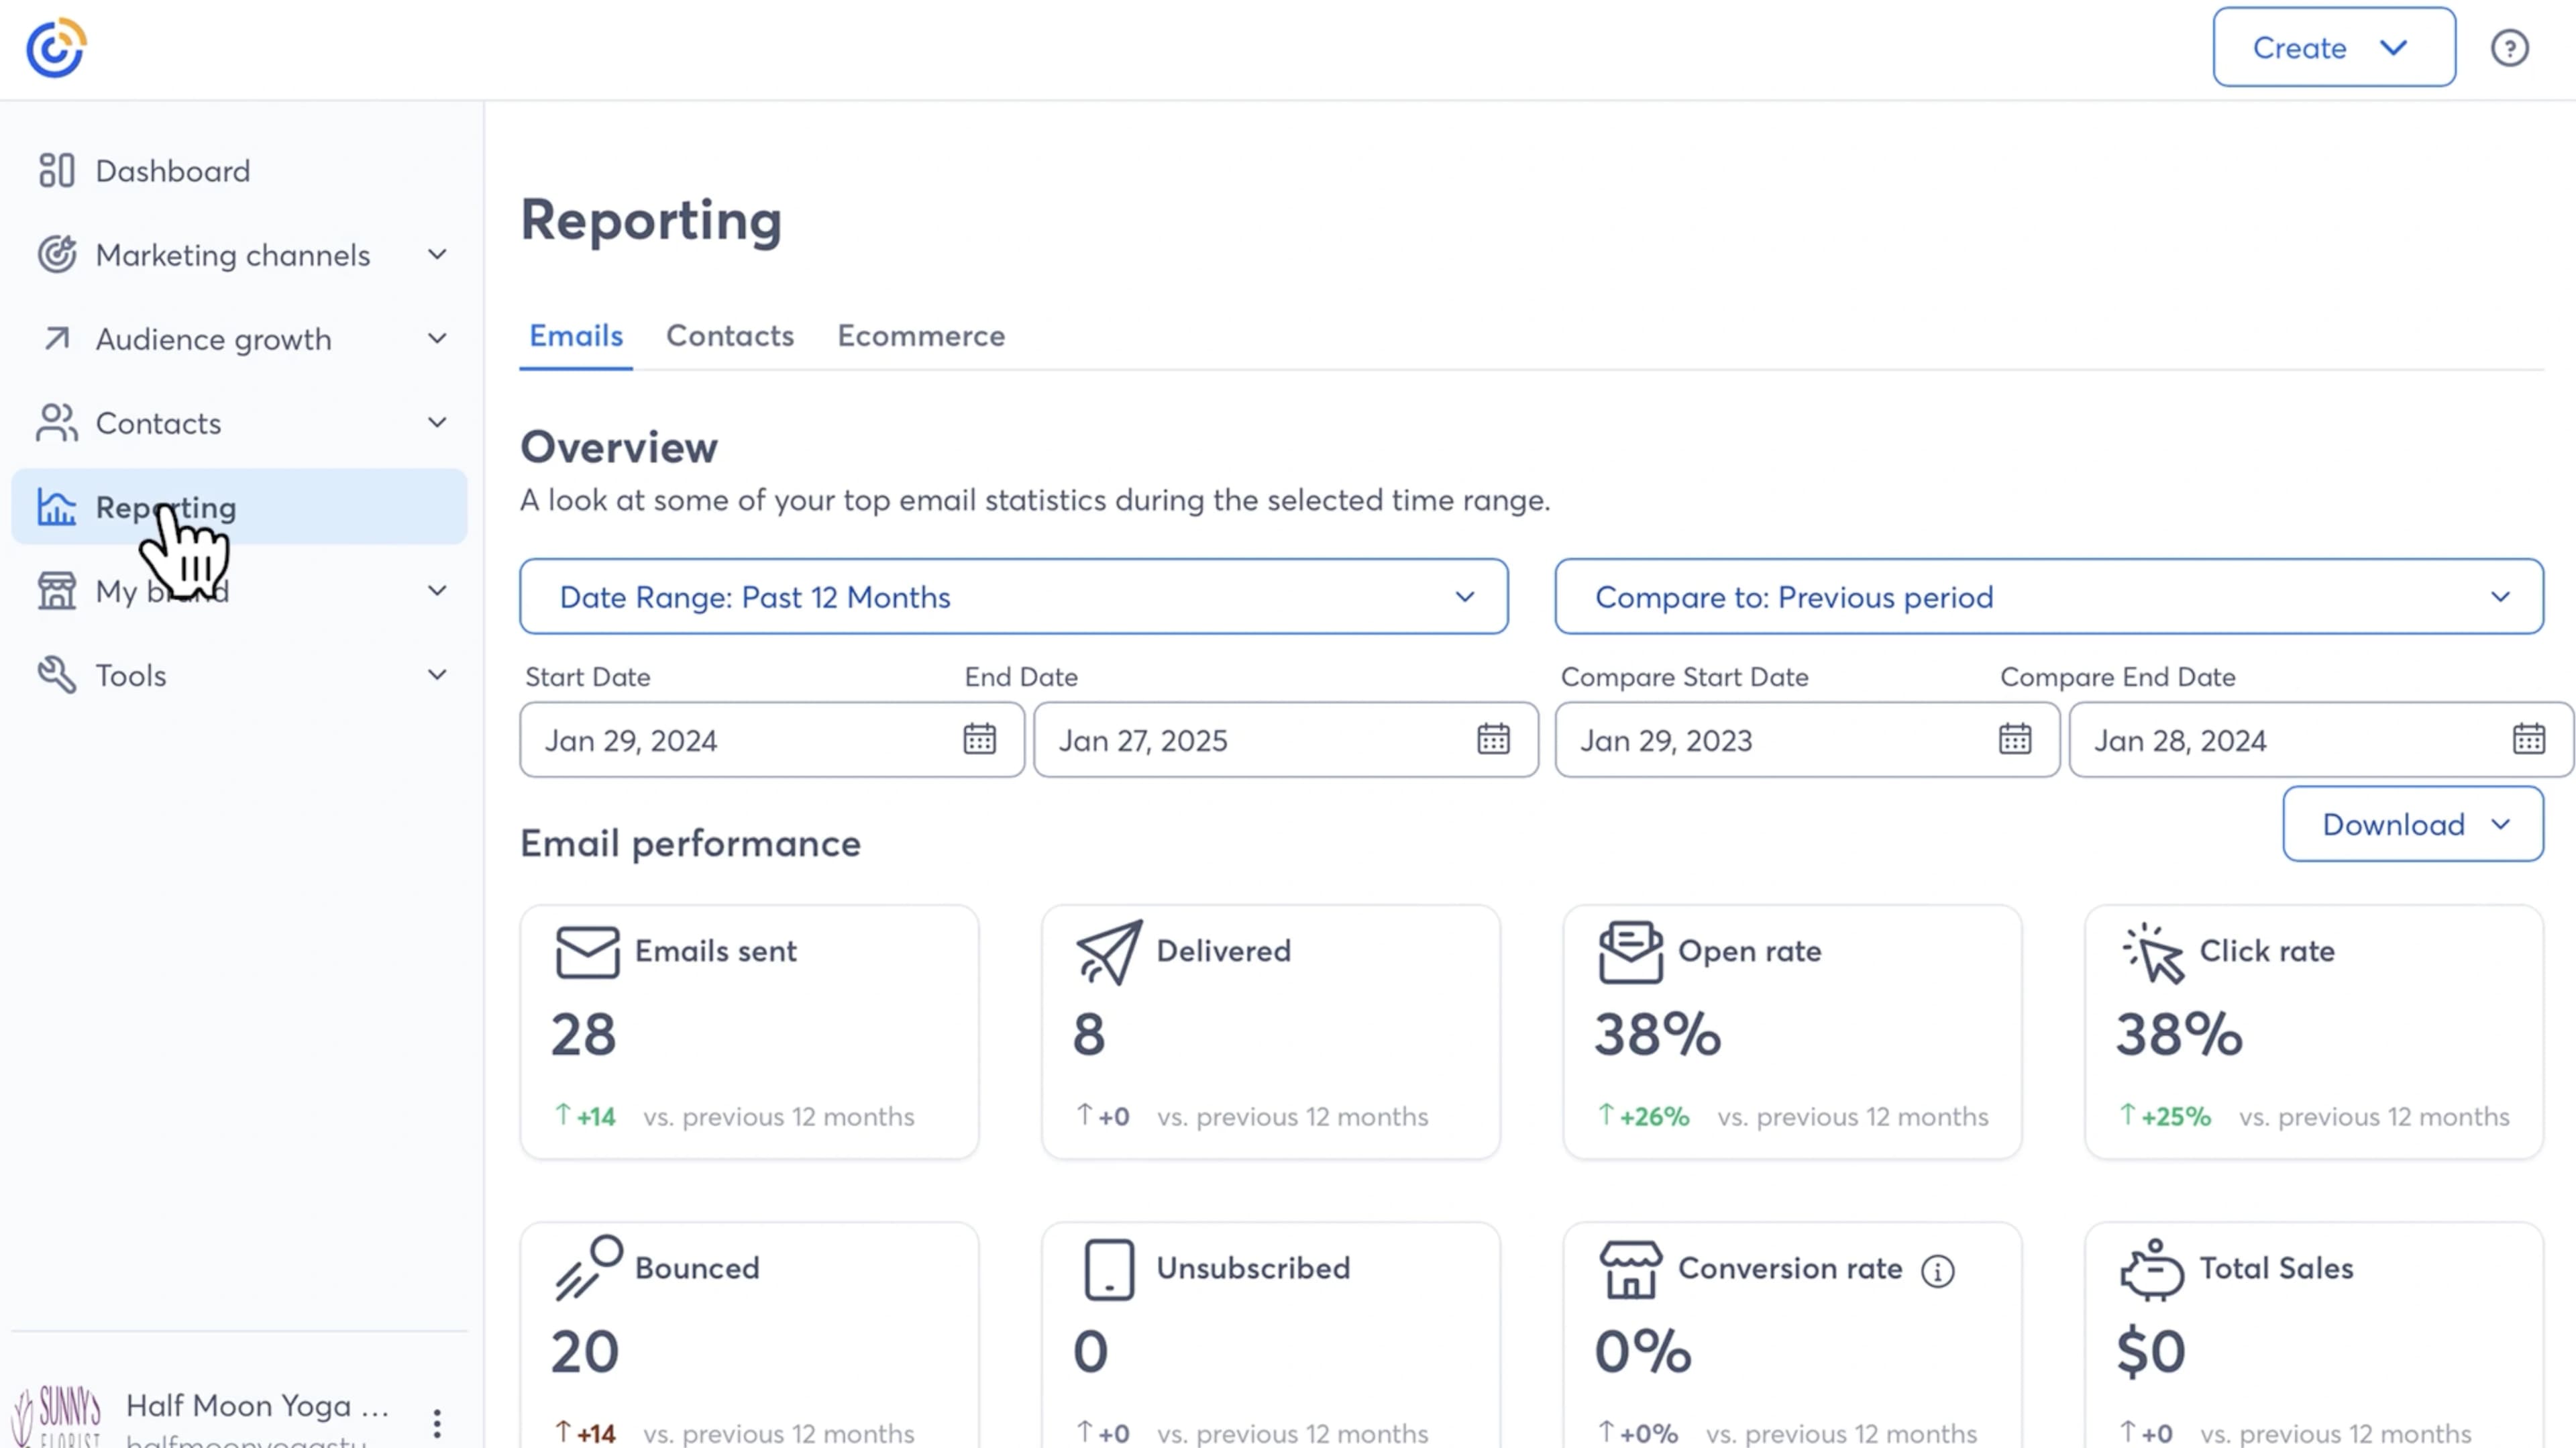This screenshot has width=2576, height=1448.
Task: Open the Compare to Previous period dropdown
Action: pos(2049,596)
